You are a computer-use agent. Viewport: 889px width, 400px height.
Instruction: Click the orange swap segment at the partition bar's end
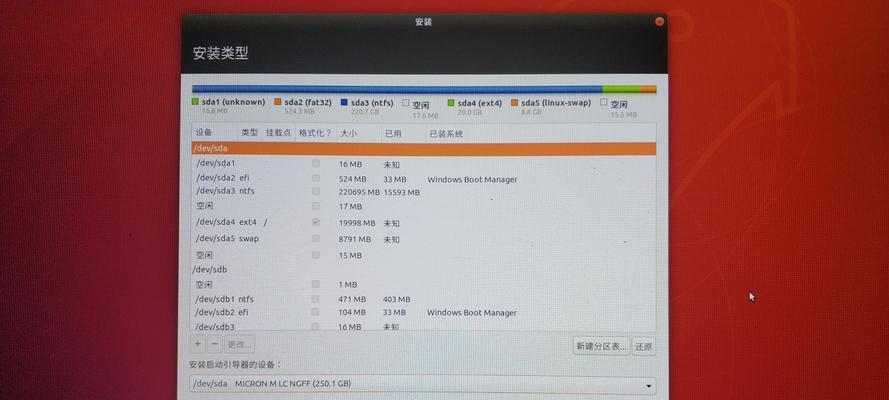[648, 89]
